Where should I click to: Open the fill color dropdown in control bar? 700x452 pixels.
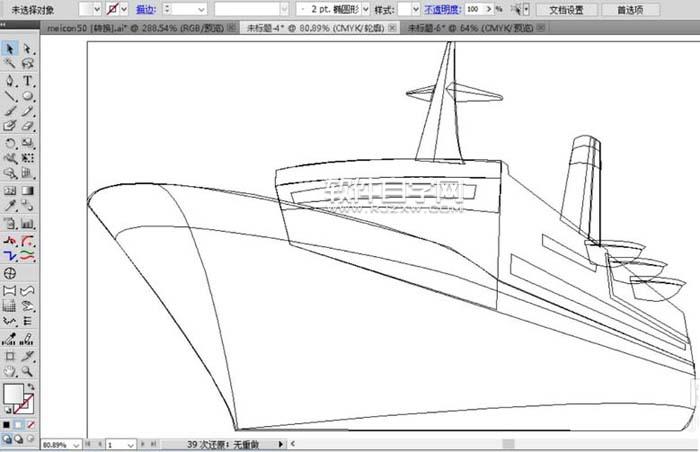tap(97, 9)
